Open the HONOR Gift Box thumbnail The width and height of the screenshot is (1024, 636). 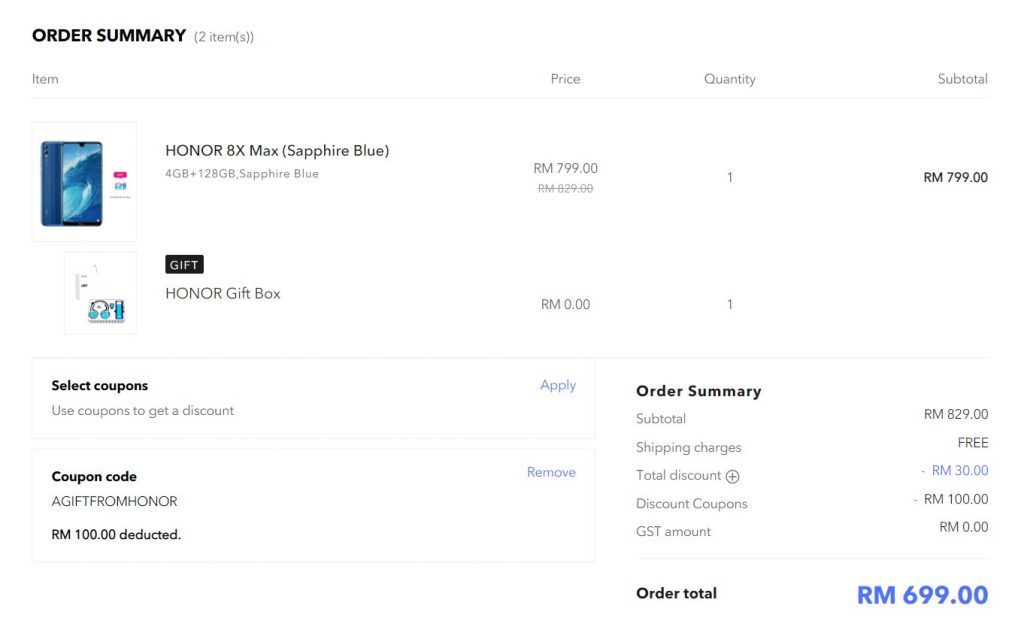pos(101,293)
